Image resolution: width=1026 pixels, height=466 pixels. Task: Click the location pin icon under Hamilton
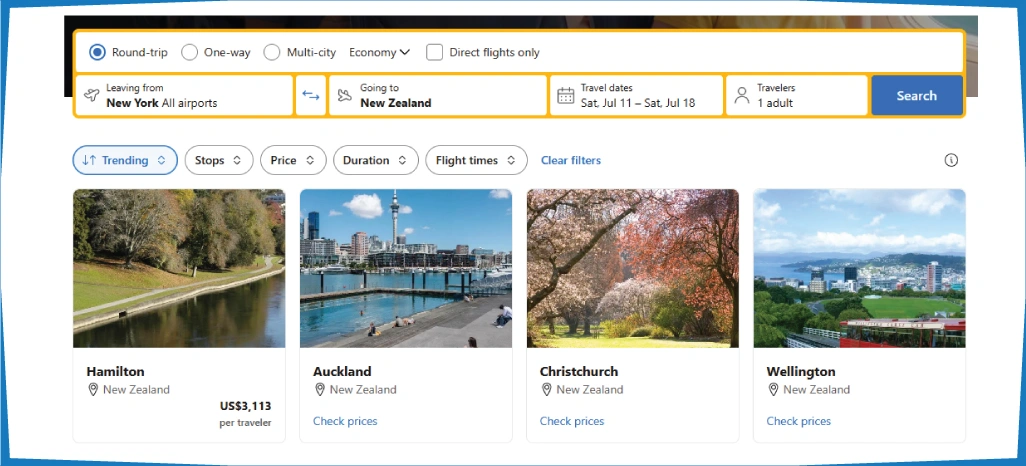[93, 389]
